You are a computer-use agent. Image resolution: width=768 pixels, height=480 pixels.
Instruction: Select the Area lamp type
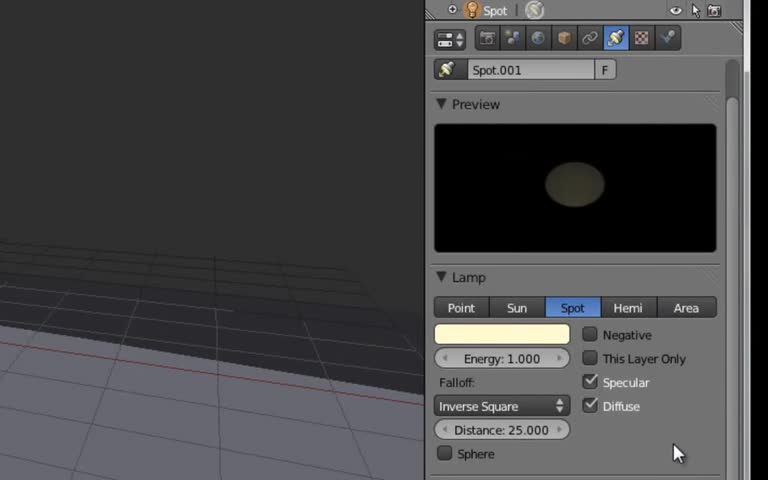[687, 308]
